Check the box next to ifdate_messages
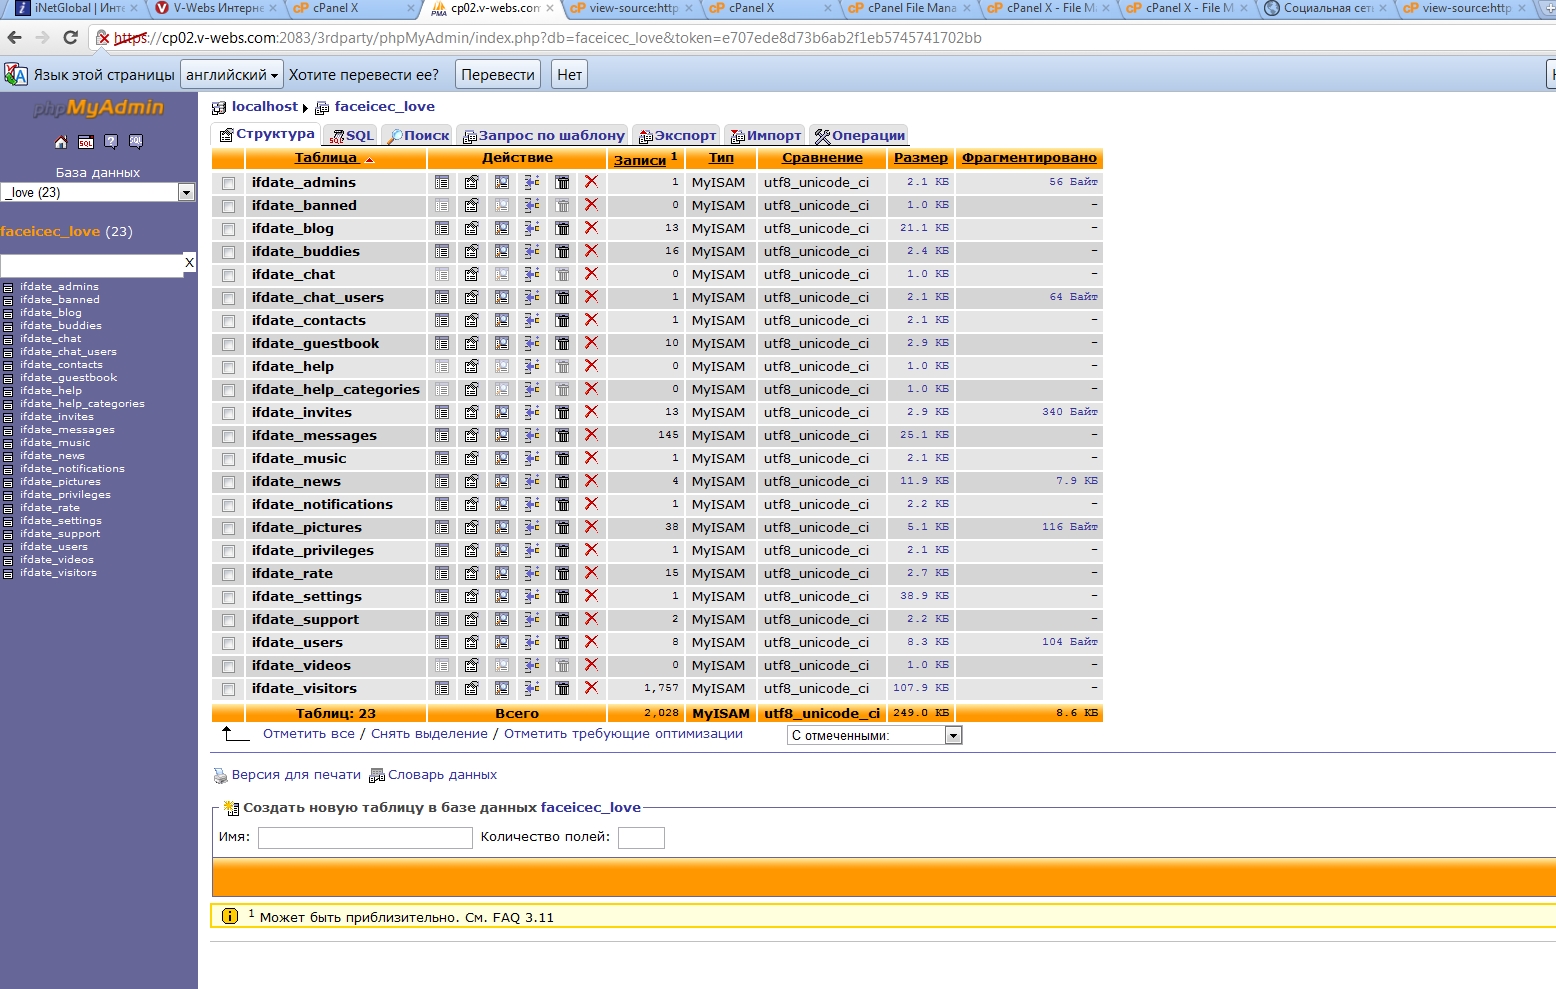1556x989 pixels. click(x=229, y=436)
